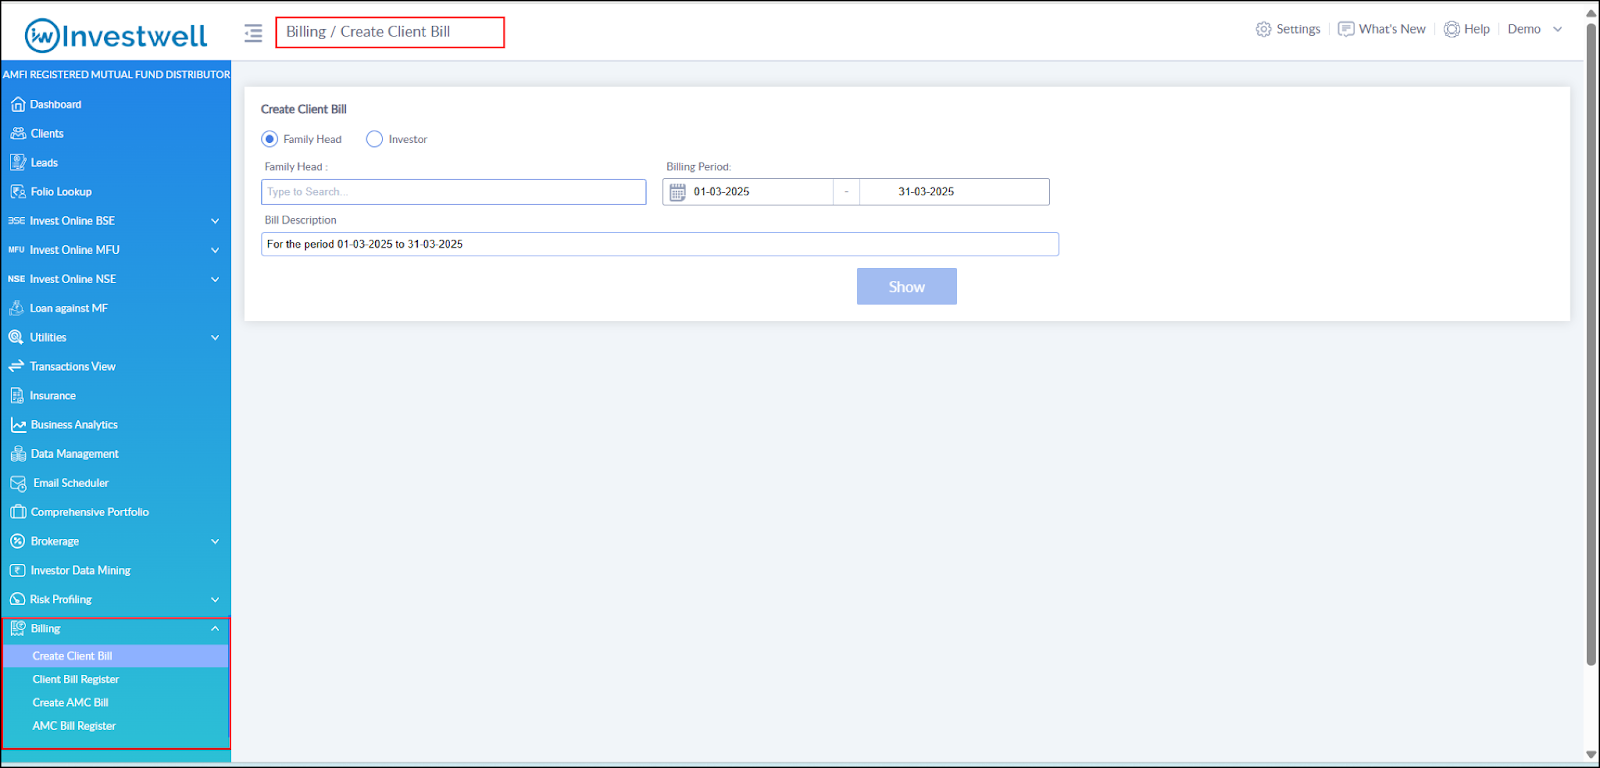
Task: Click the What's New chat icon
Action: coord(1346,29)
